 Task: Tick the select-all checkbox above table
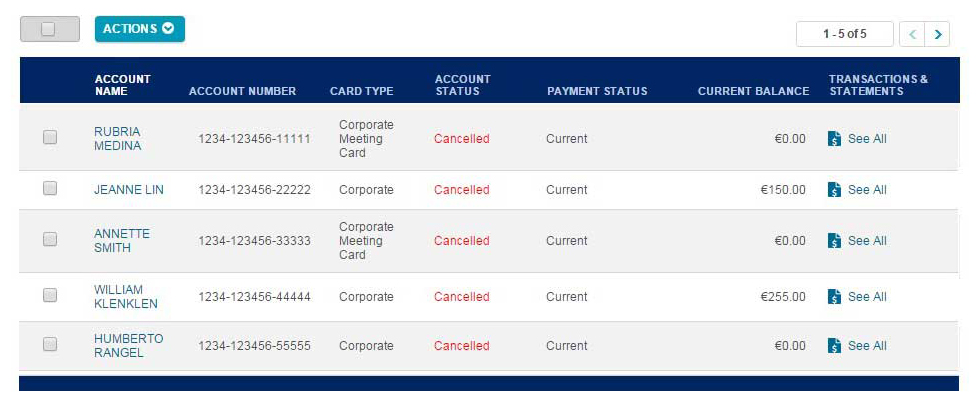(48, 29)
